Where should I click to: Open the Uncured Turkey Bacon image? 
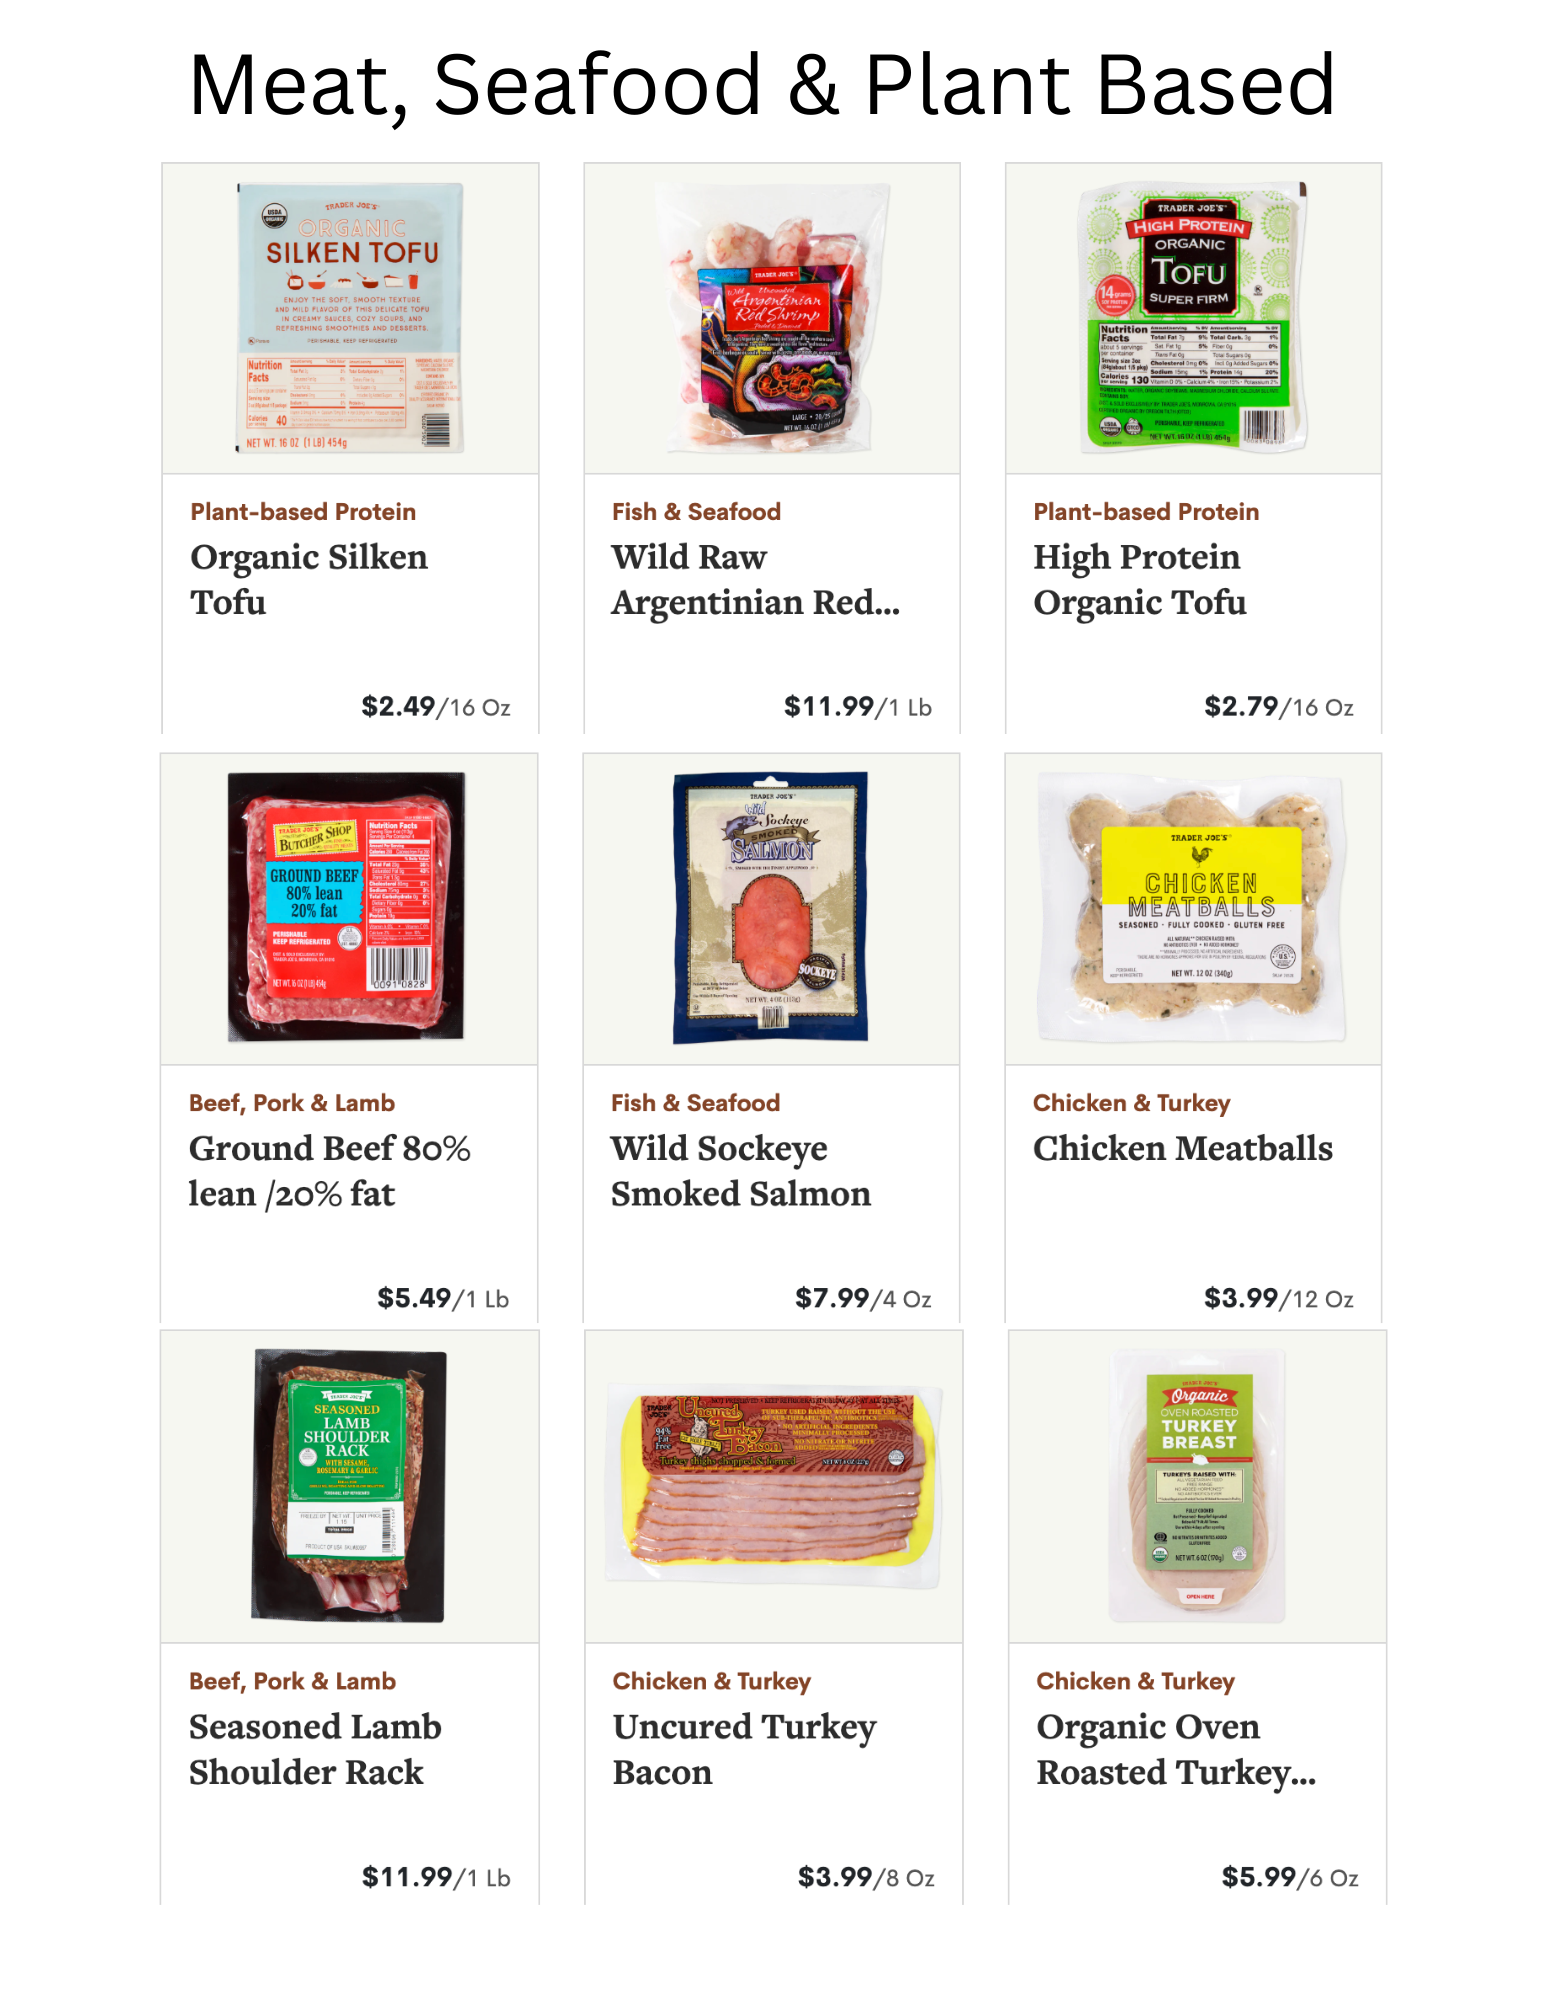click(x=774, y=1486)
